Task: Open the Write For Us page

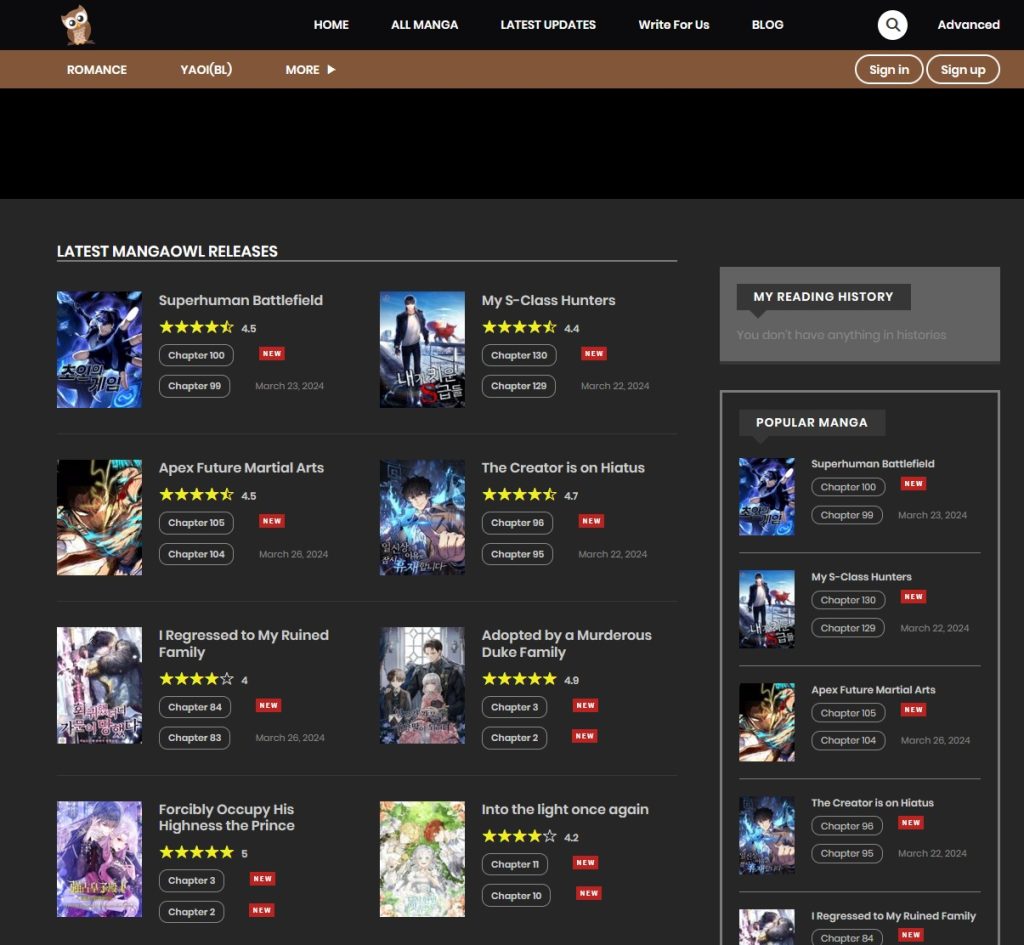Action: pos(673,25)
